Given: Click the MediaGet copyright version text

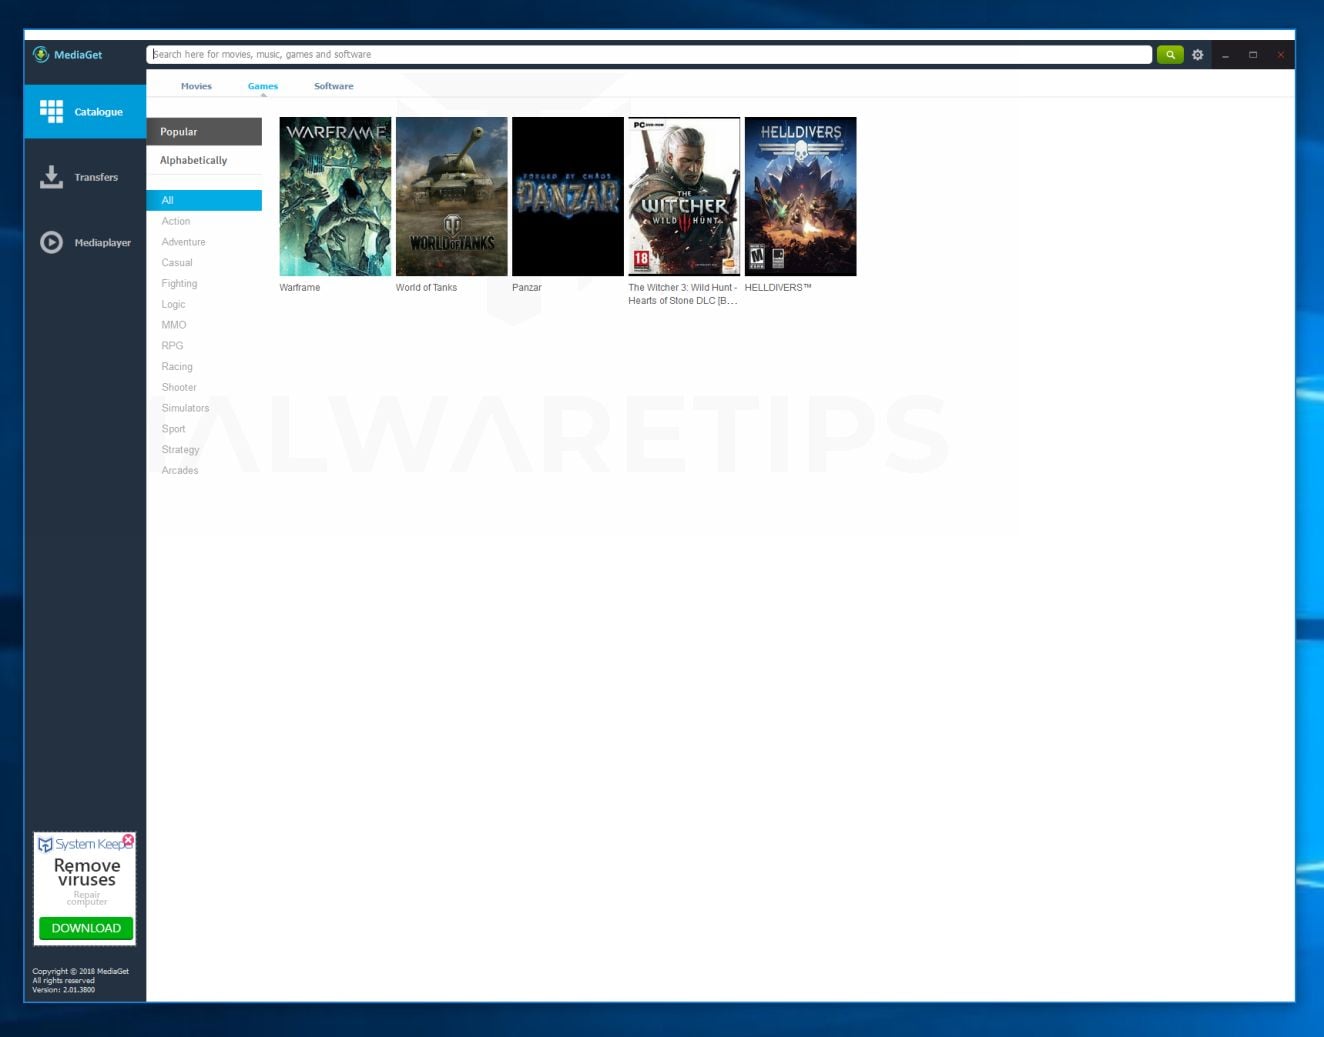Looking at the screenshot, I should point(80,980).
